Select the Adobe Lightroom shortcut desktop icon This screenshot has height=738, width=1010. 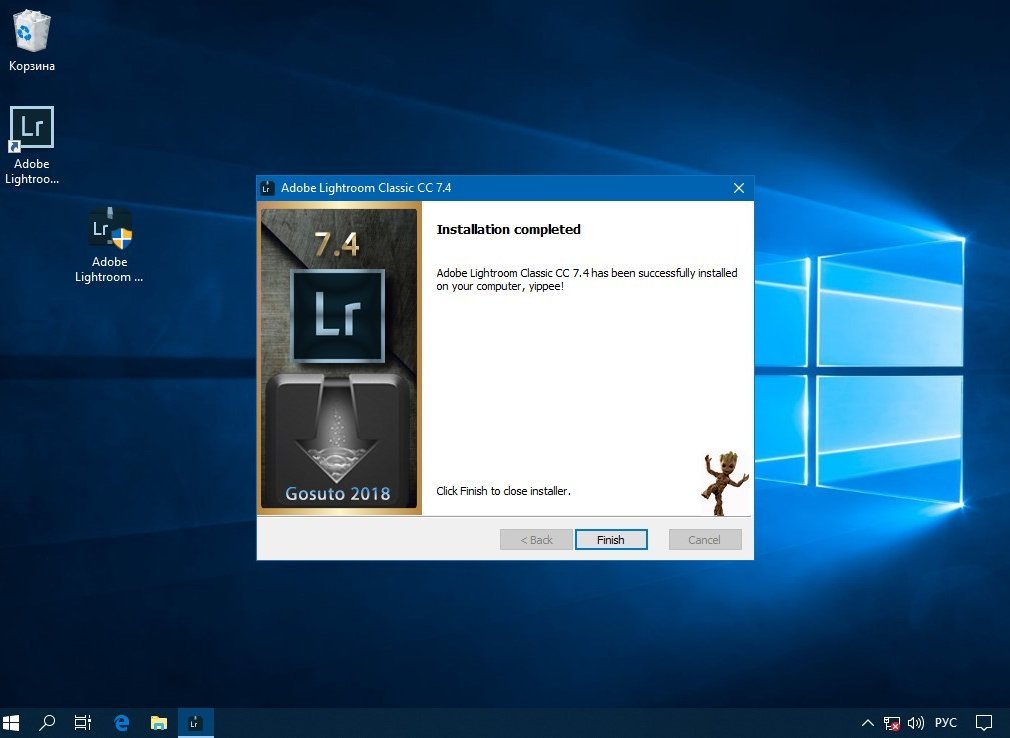[x=32, y=146]
